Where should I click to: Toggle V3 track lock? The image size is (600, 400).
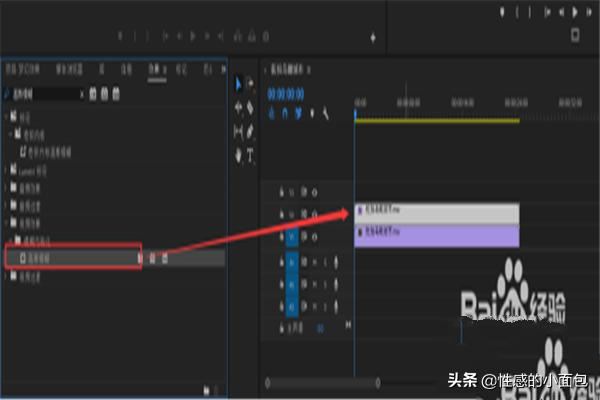282,191
